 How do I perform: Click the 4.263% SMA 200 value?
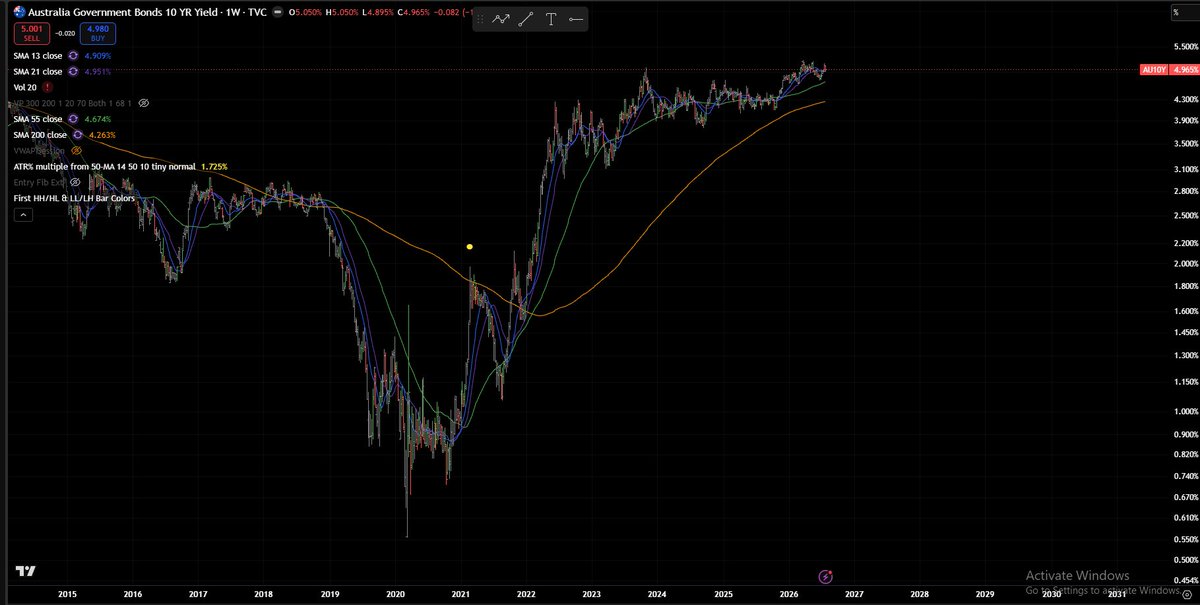[x=102, y=135]
